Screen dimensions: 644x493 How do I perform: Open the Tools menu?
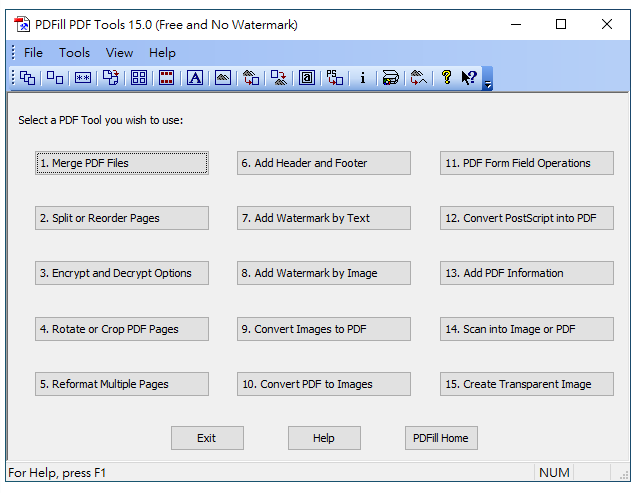click(x=74, y=53)
